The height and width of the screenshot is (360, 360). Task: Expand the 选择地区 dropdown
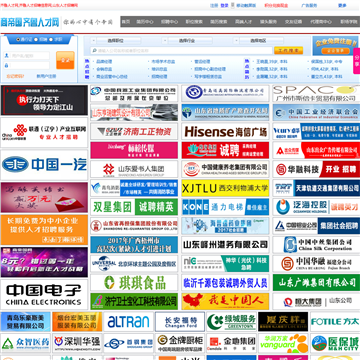[258, 41]
